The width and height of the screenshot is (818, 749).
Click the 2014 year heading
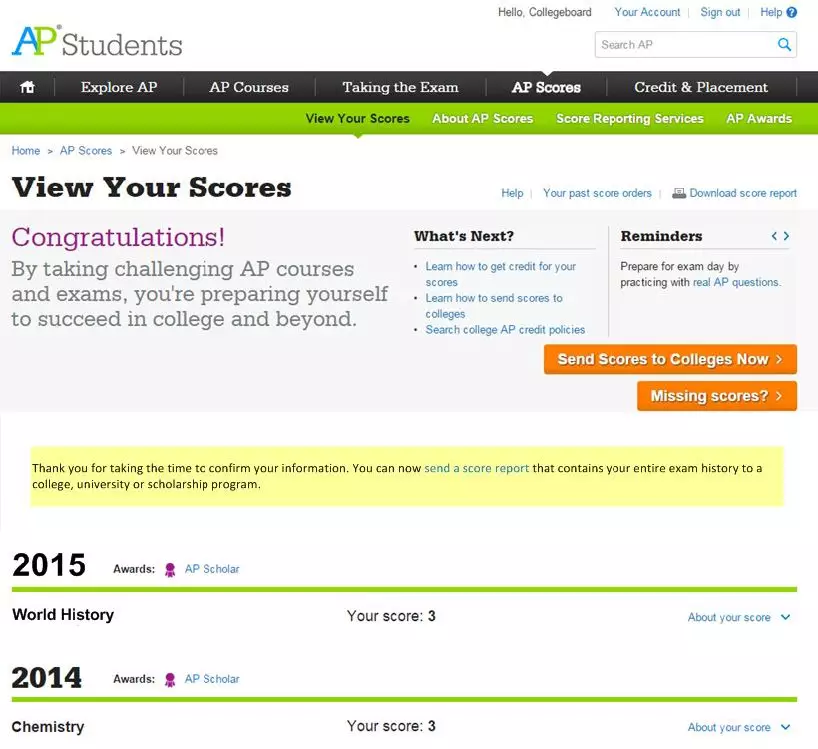(47, 678)
